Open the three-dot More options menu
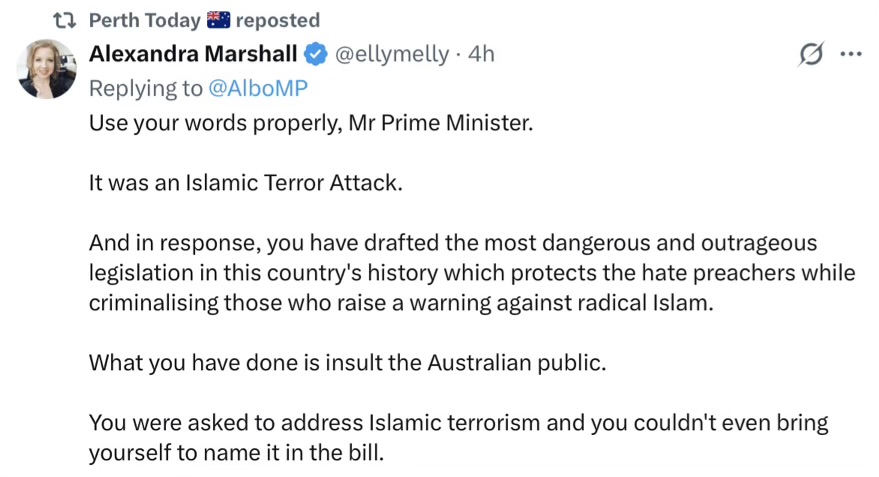 coord(851,55)
